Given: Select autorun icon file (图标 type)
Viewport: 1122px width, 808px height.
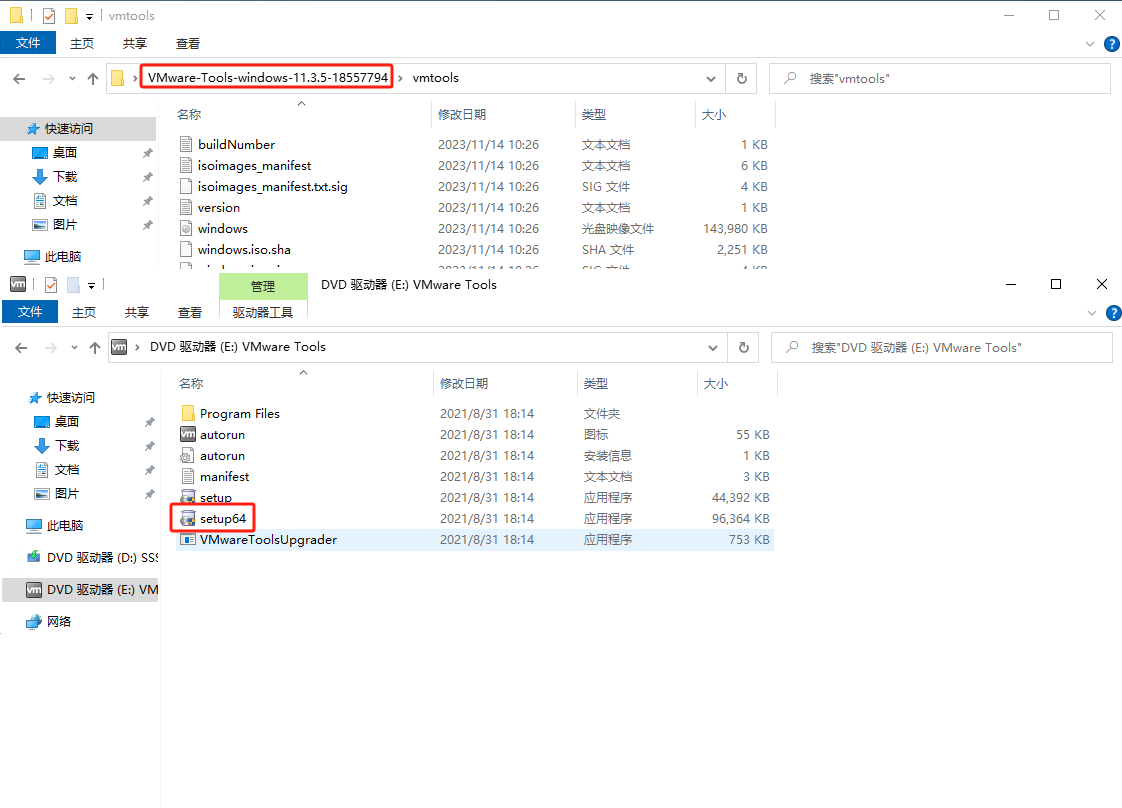Looking at the screenshot, I should click(223, 434).
